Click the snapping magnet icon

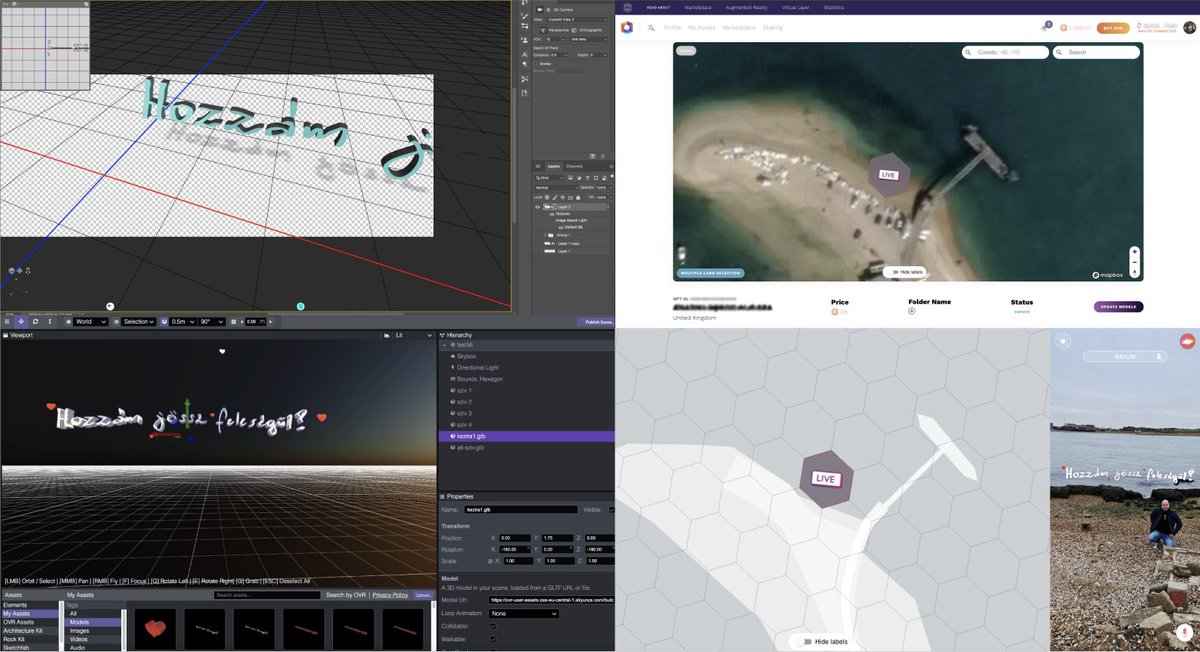point(164,321)
